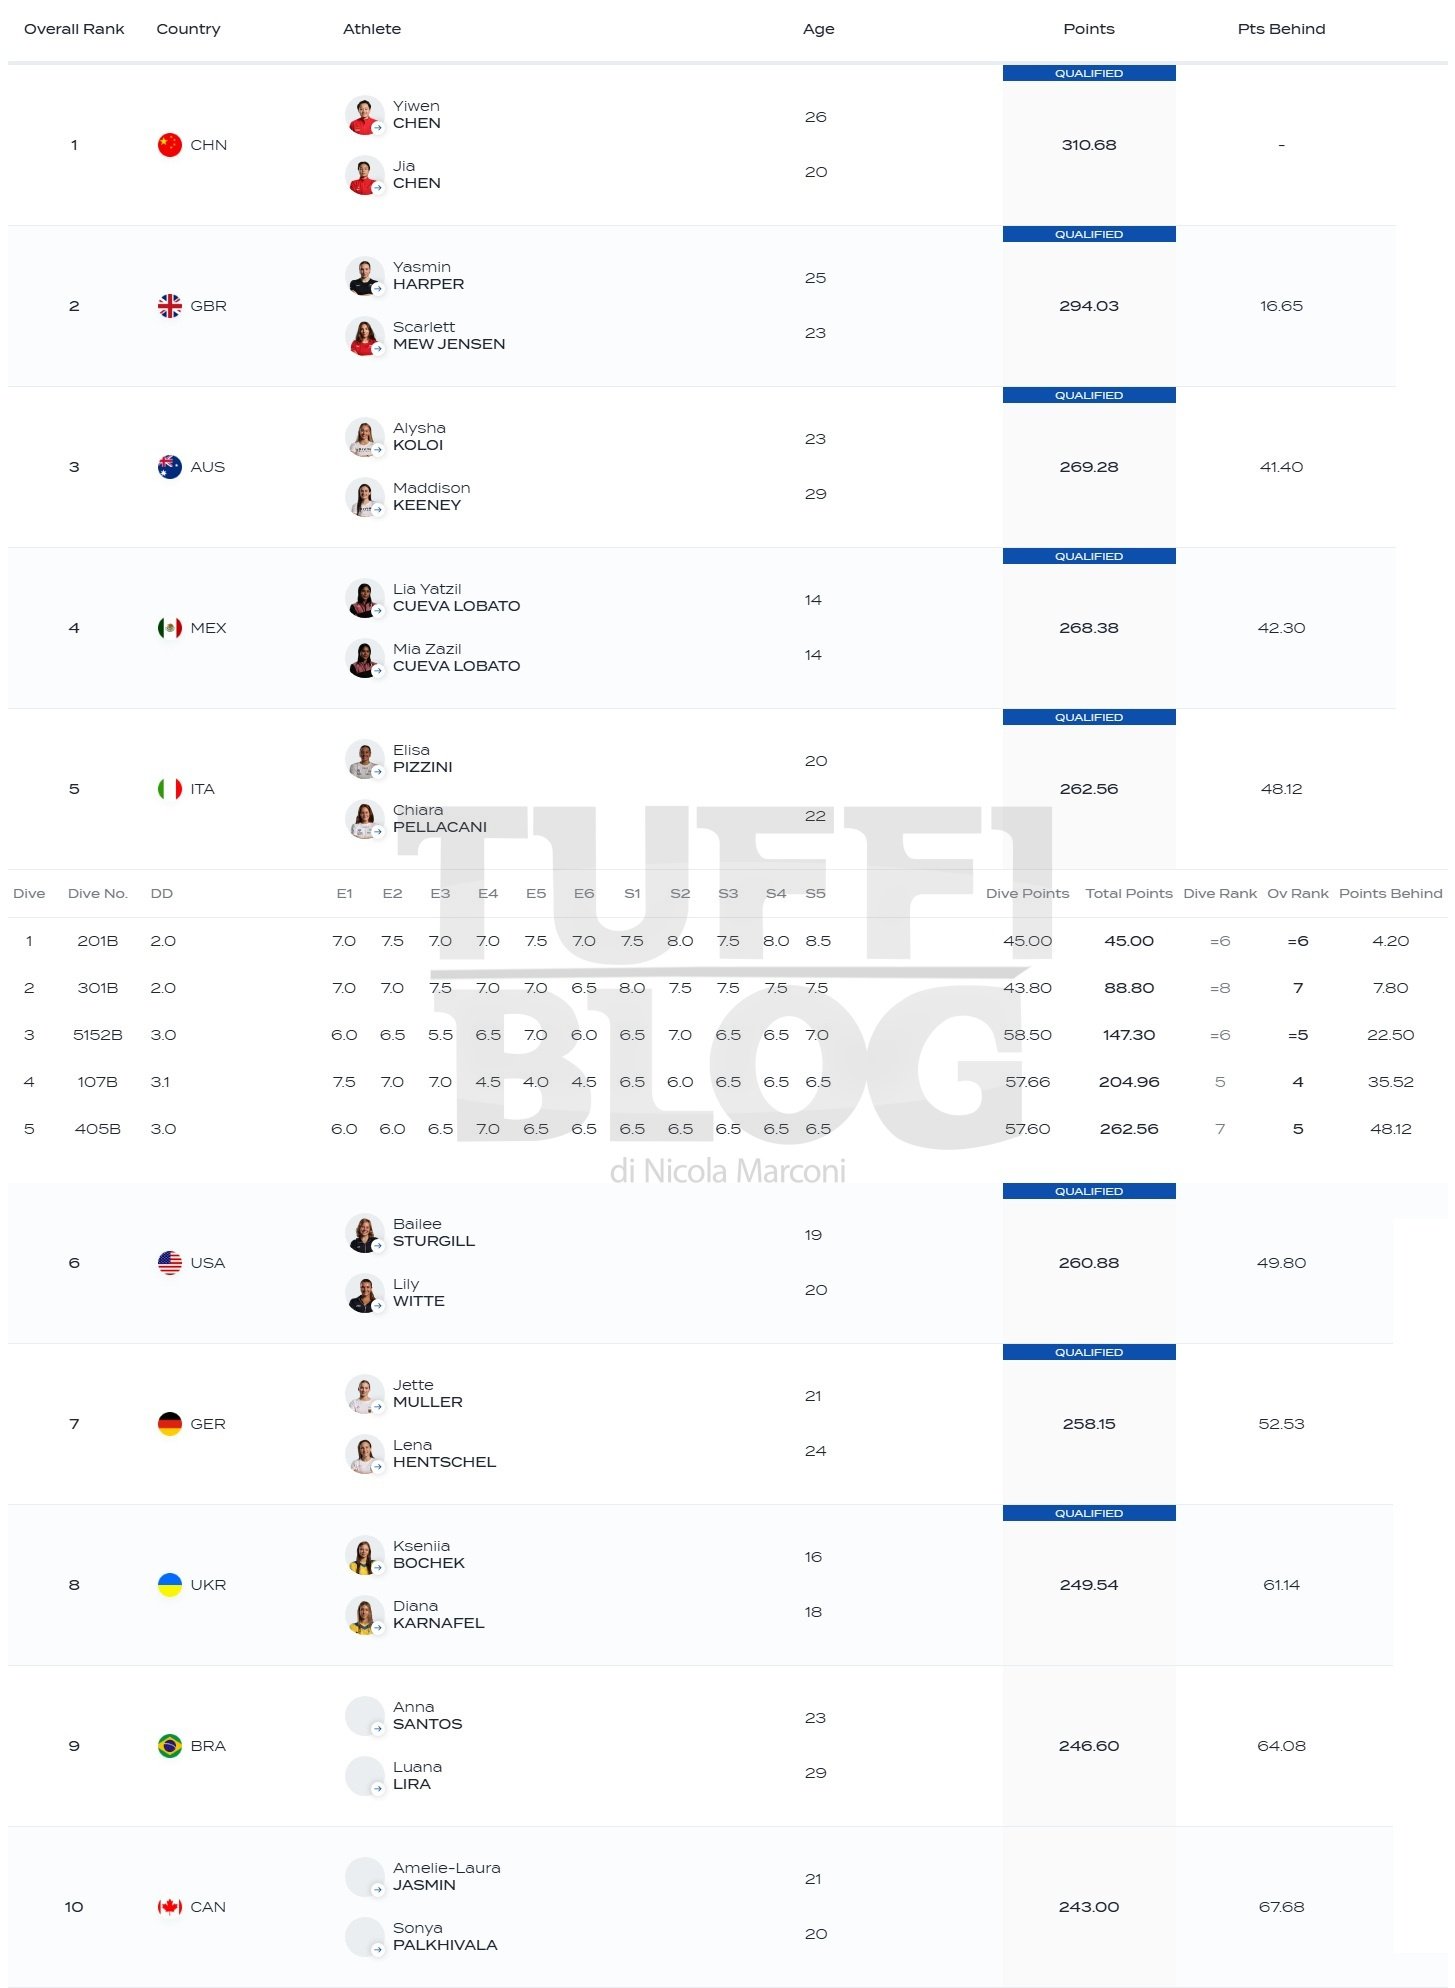Open Yasmin Harper's profile avatar

coord(365,277)
